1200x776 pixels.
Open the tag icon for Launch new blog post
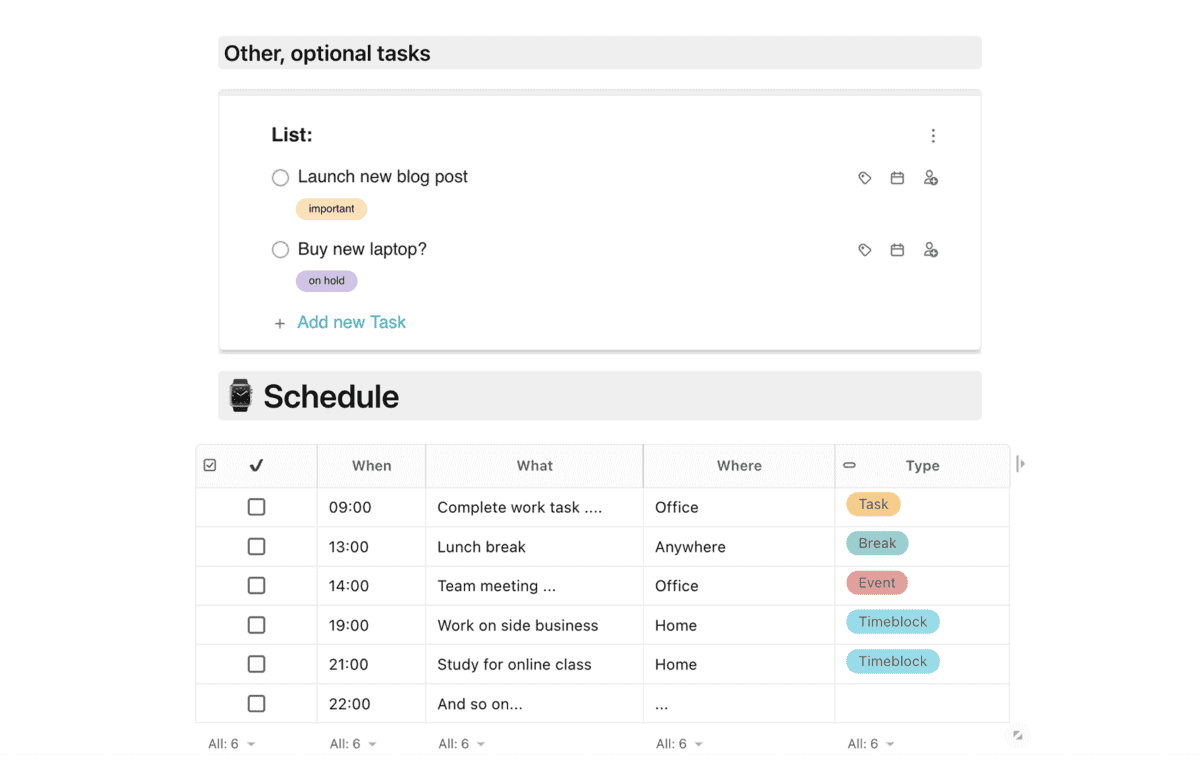point(865,178)
